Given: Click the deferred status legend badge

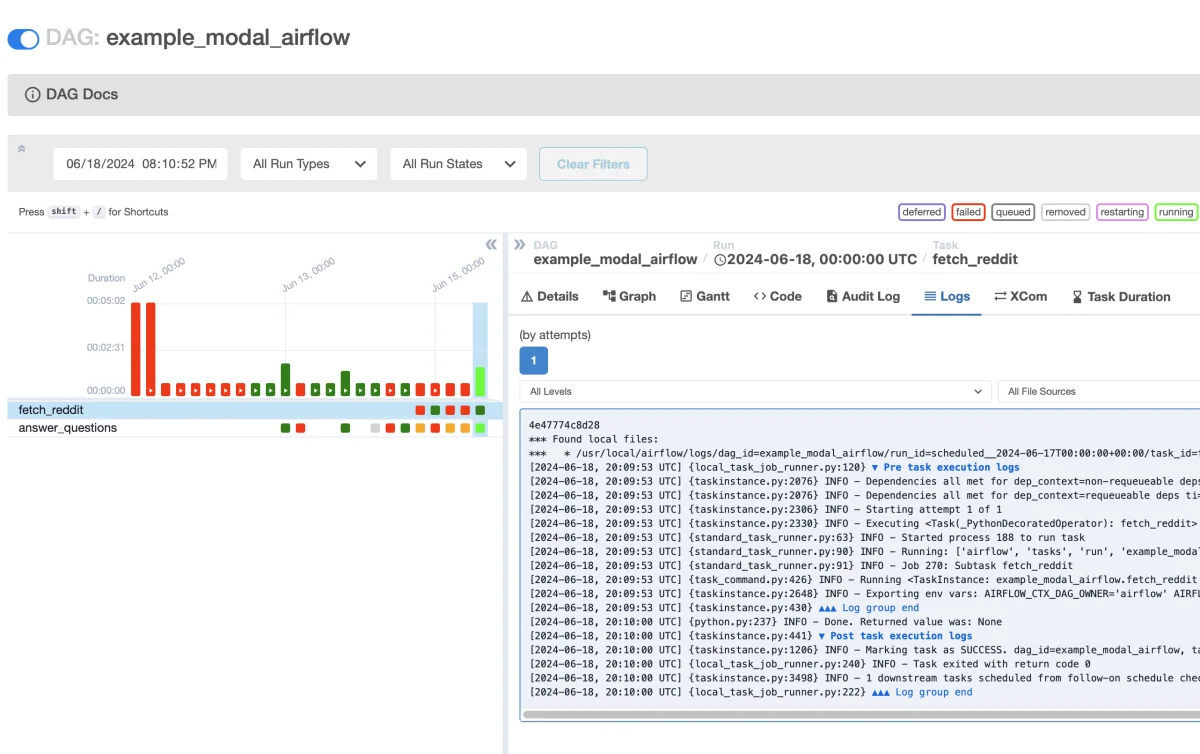Looking at the screenshot, I should coord(921,212).
